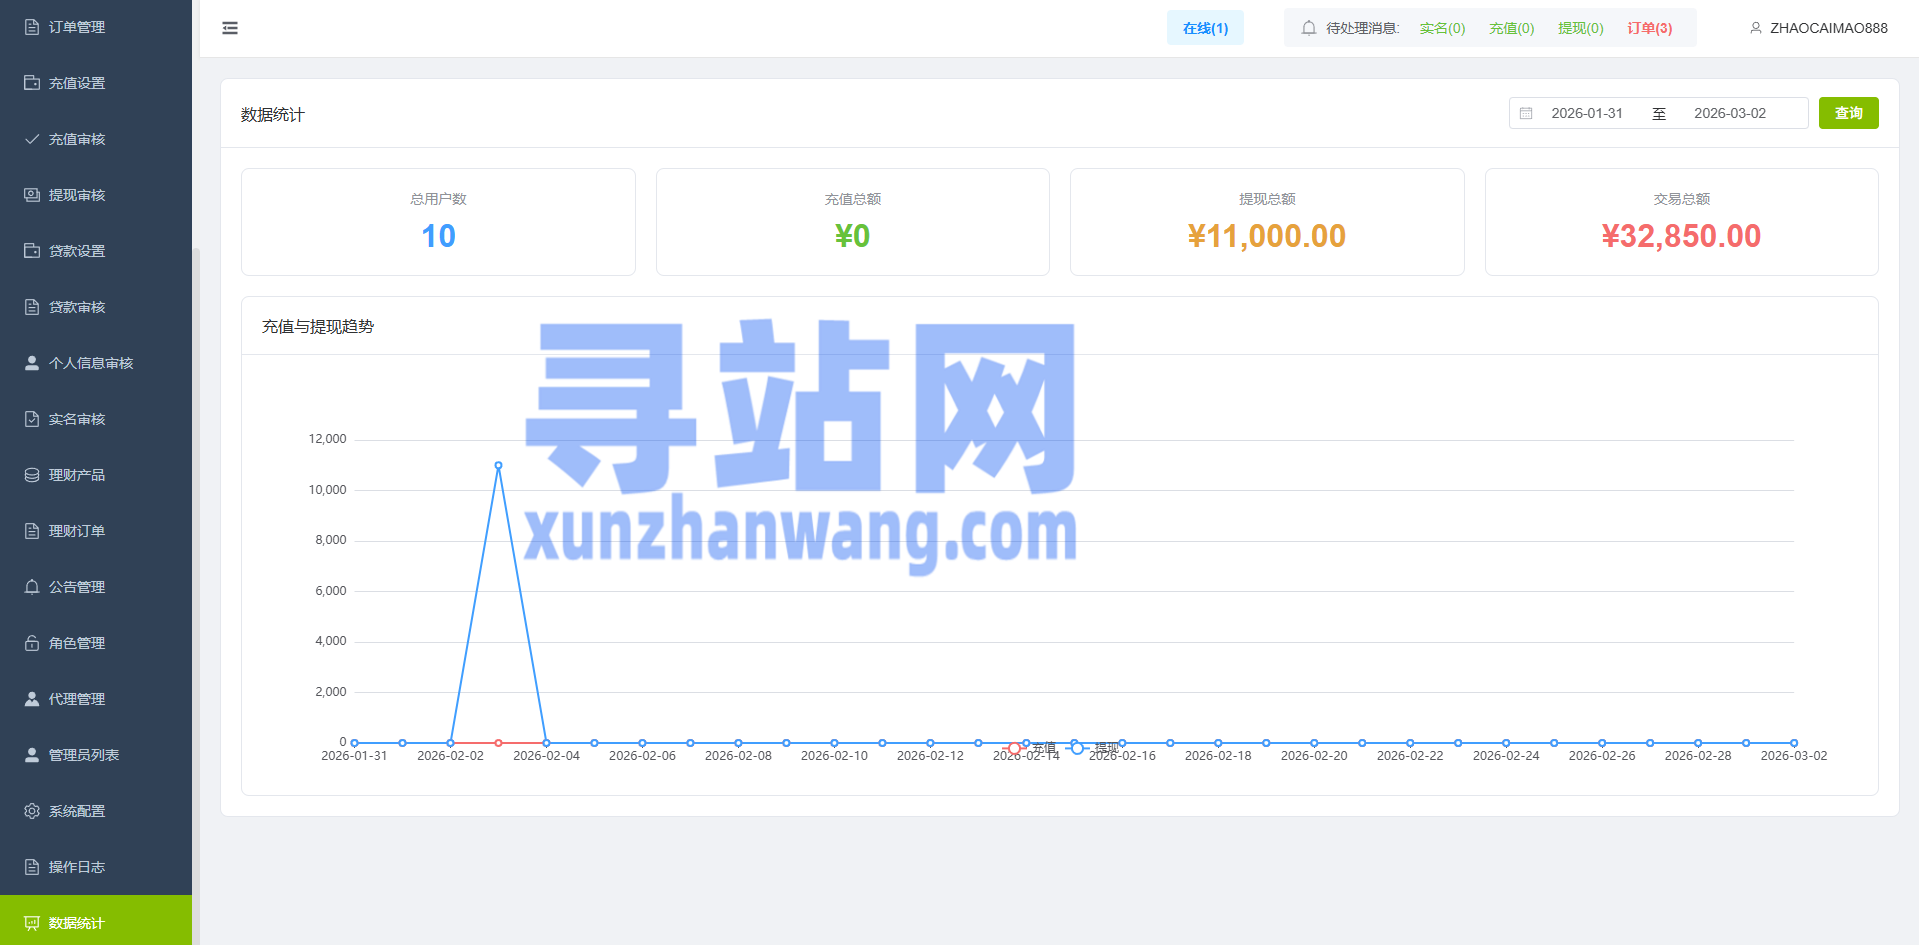Viewport: 1919px width, 945px height.
Task: Collapse the sidebar using the hamburger icon
Action: pyautogui.click(x=230, y=28)
